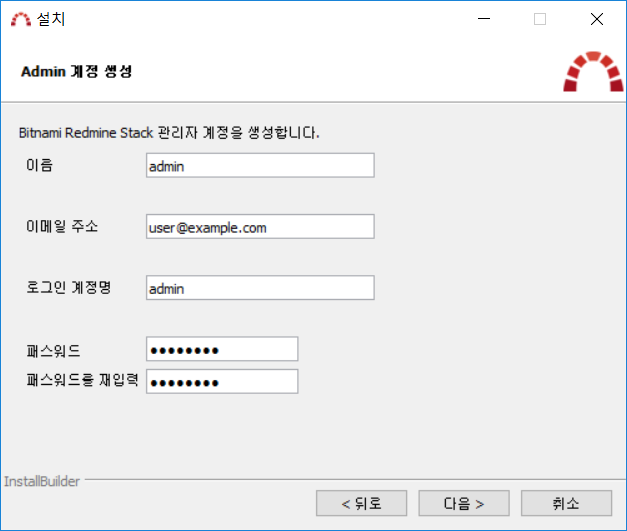Click the 'Bitnami Redmine Stack' description text
Image resolution: width=627 pixels, height=531 pixels.
pyautogui.click(x=169, y=132)
